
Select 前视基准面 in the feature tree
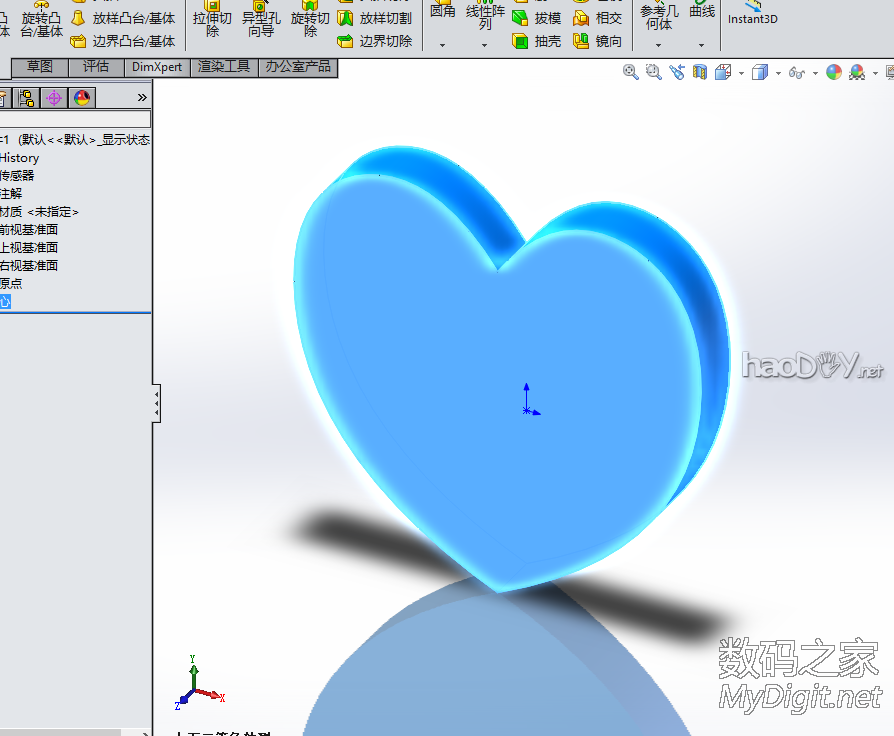pos(30,230)
